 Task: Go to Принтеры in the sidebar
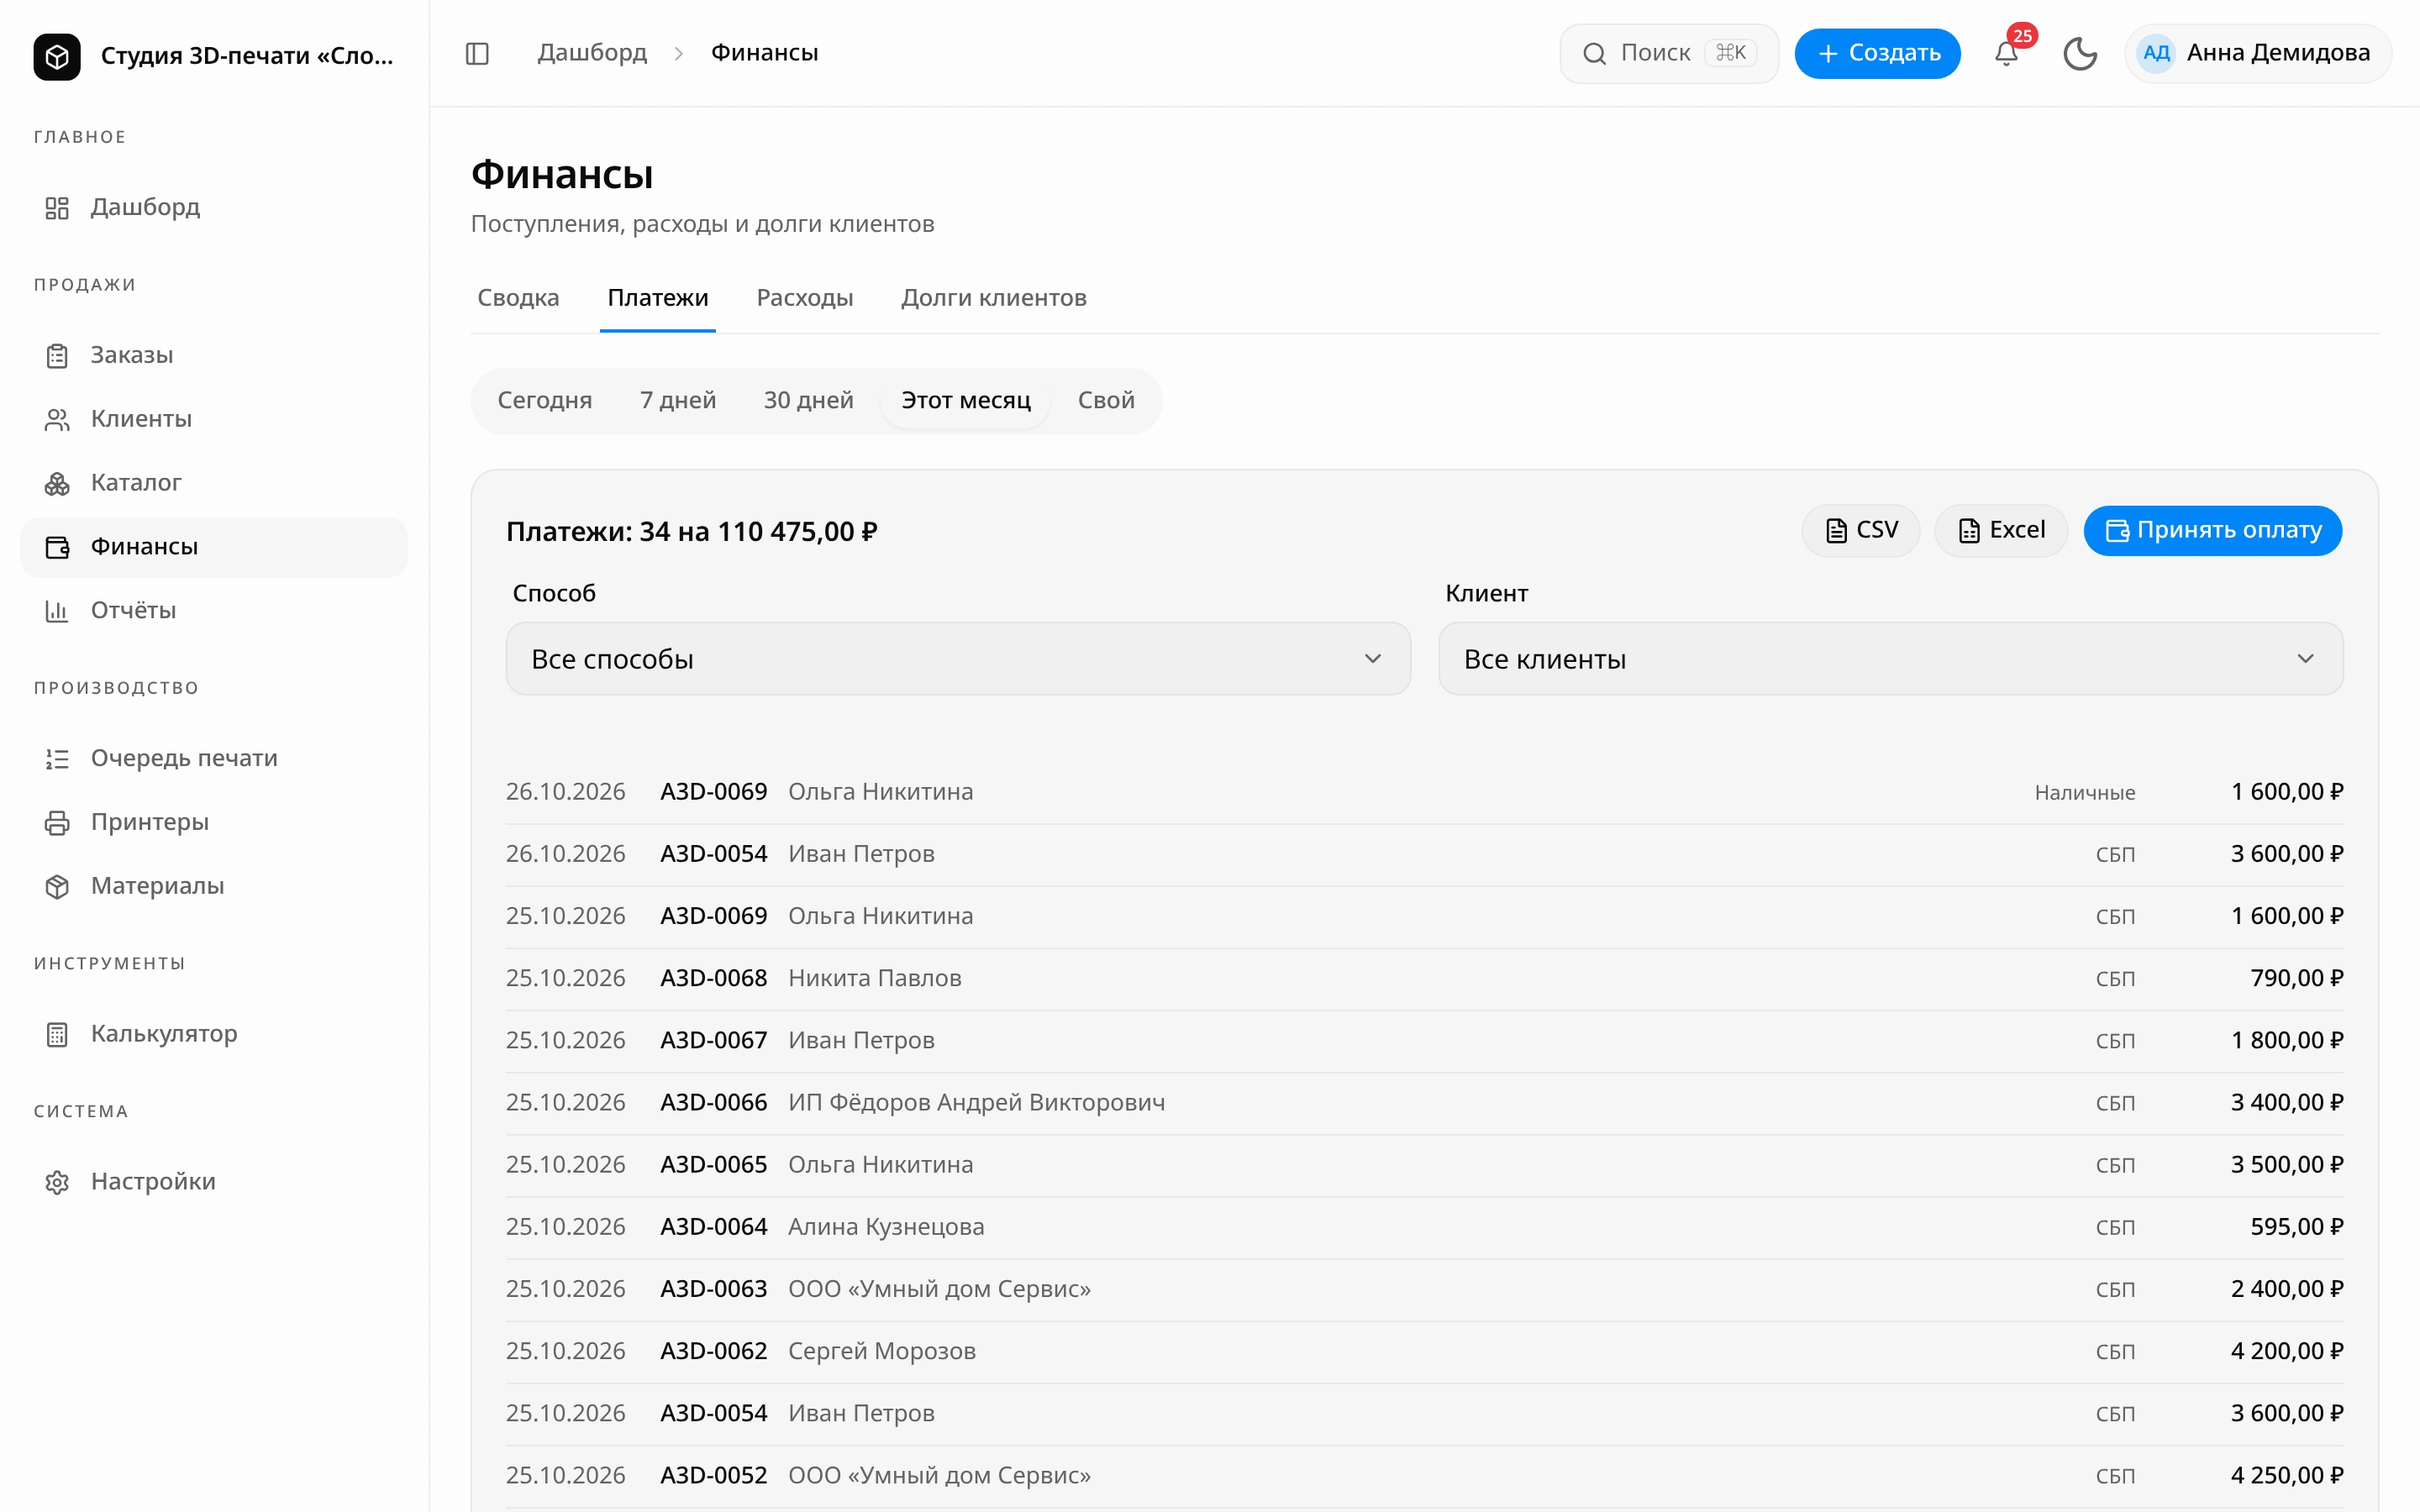tap(214, 822)
